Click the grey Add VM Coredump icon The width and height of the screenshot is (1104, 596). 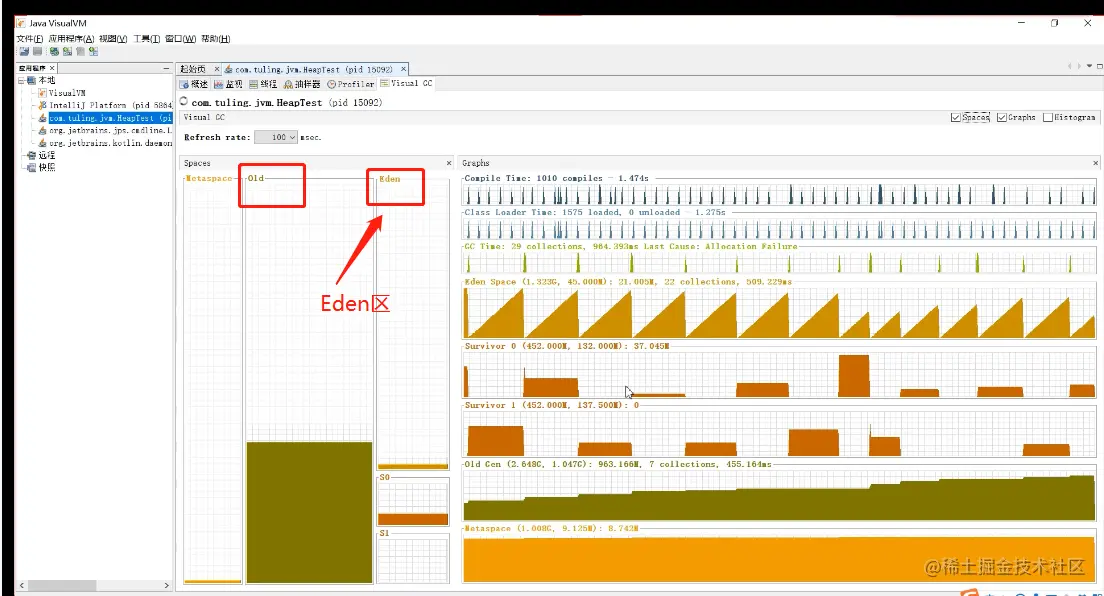pyautogui.click(x=80, y=51)
